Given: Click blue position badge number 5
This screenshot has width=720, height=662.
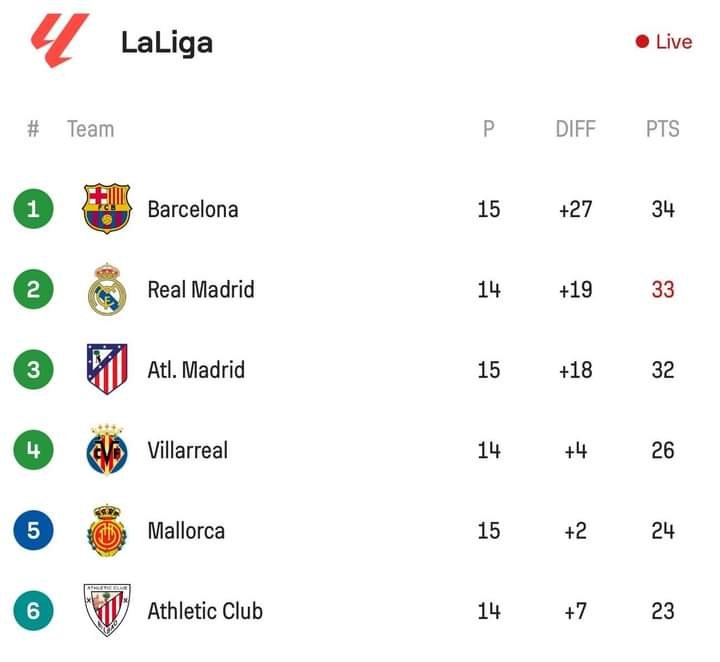Looking at the screenshot, I should click(x=34, y=530).
